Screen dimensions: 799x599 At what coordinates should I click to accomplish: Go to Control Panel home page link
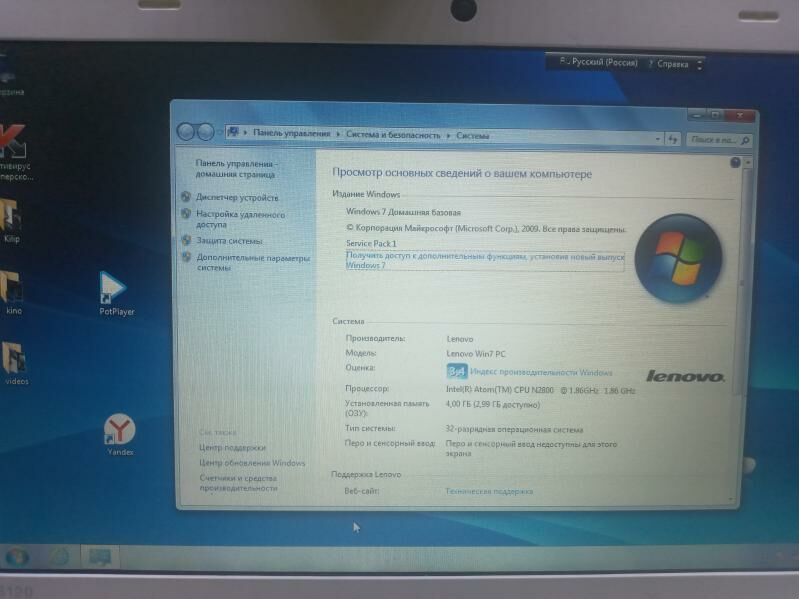point(236,169)
